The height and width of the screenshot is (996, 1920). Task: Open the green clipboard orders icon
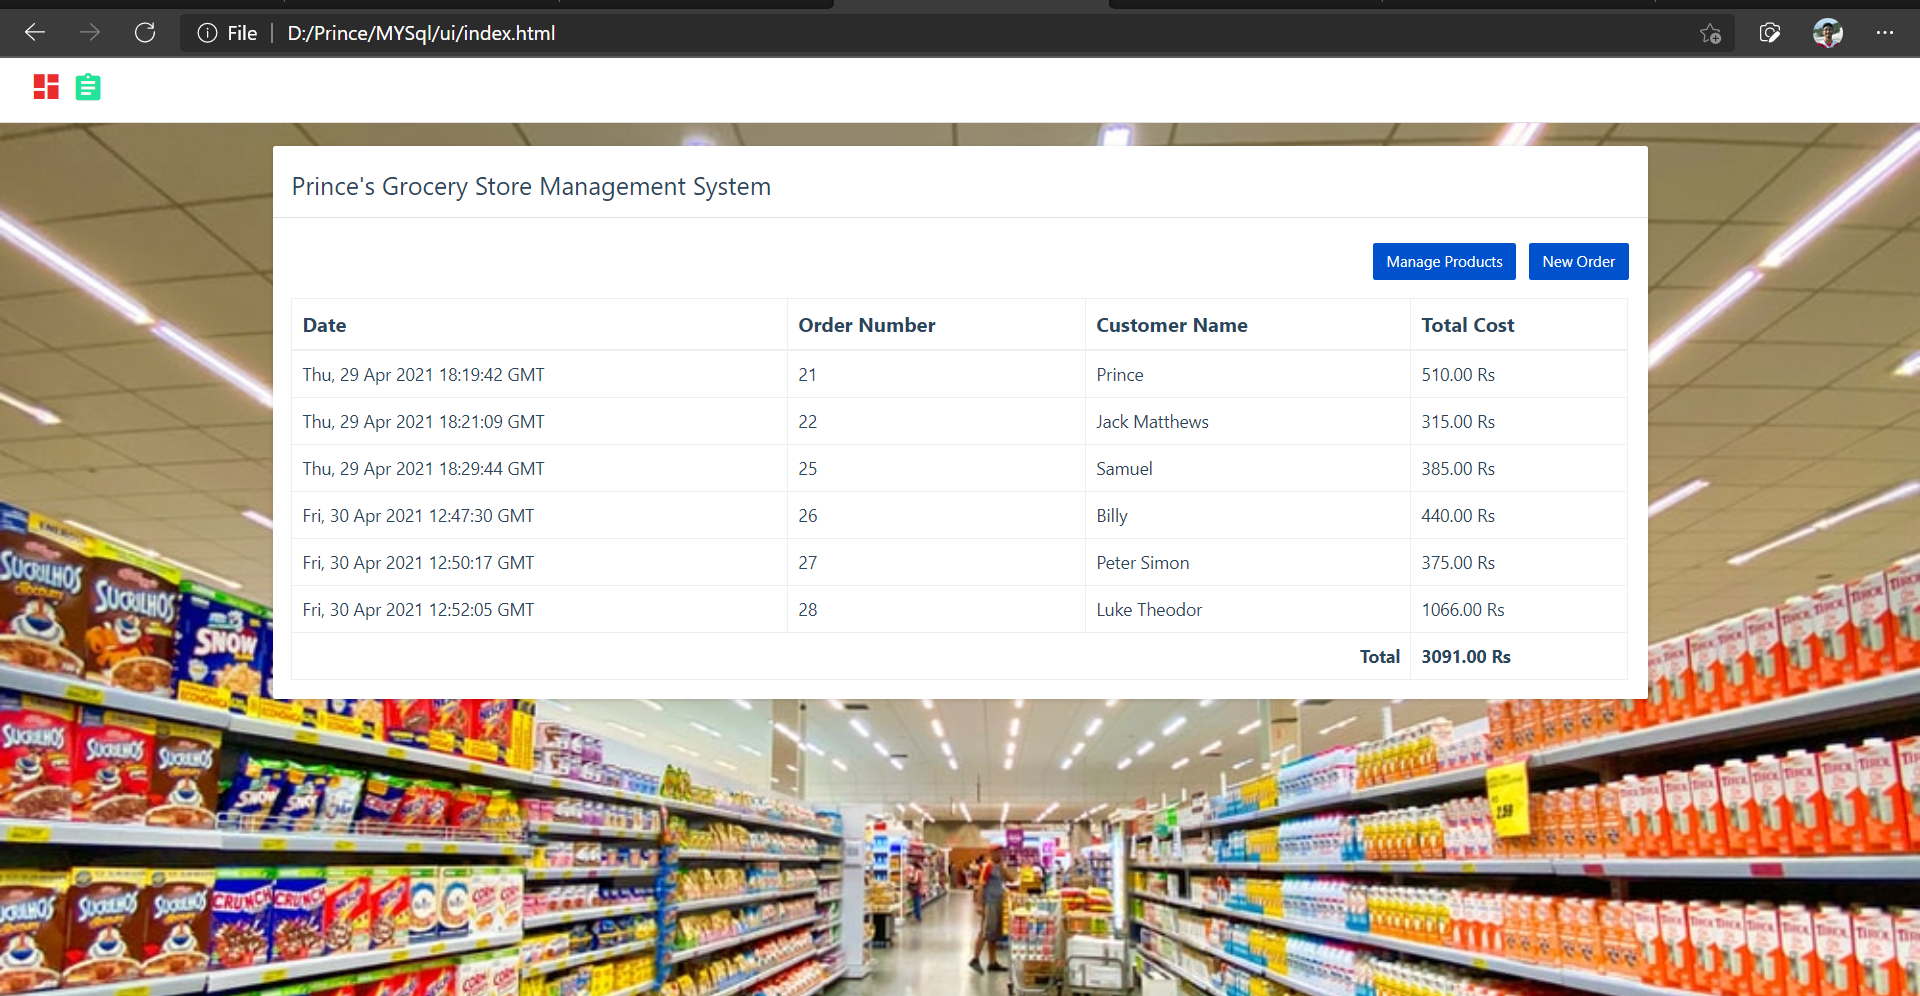tap(88, 87)
